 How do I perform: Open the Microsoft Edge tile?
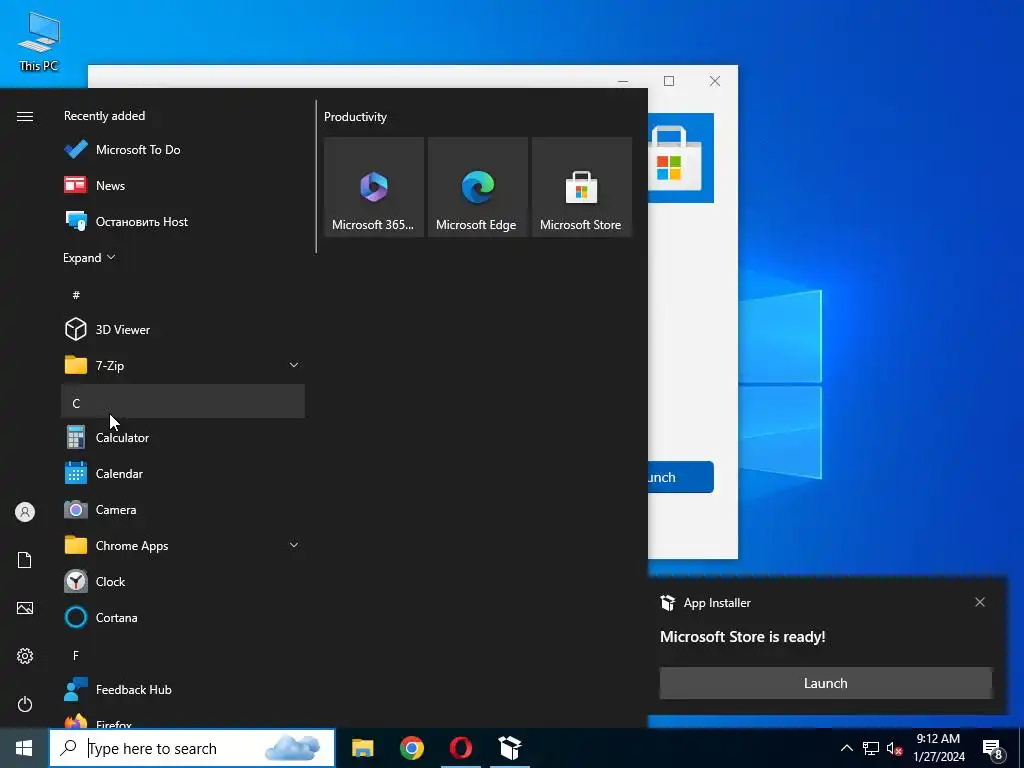(x=477, y=187)
